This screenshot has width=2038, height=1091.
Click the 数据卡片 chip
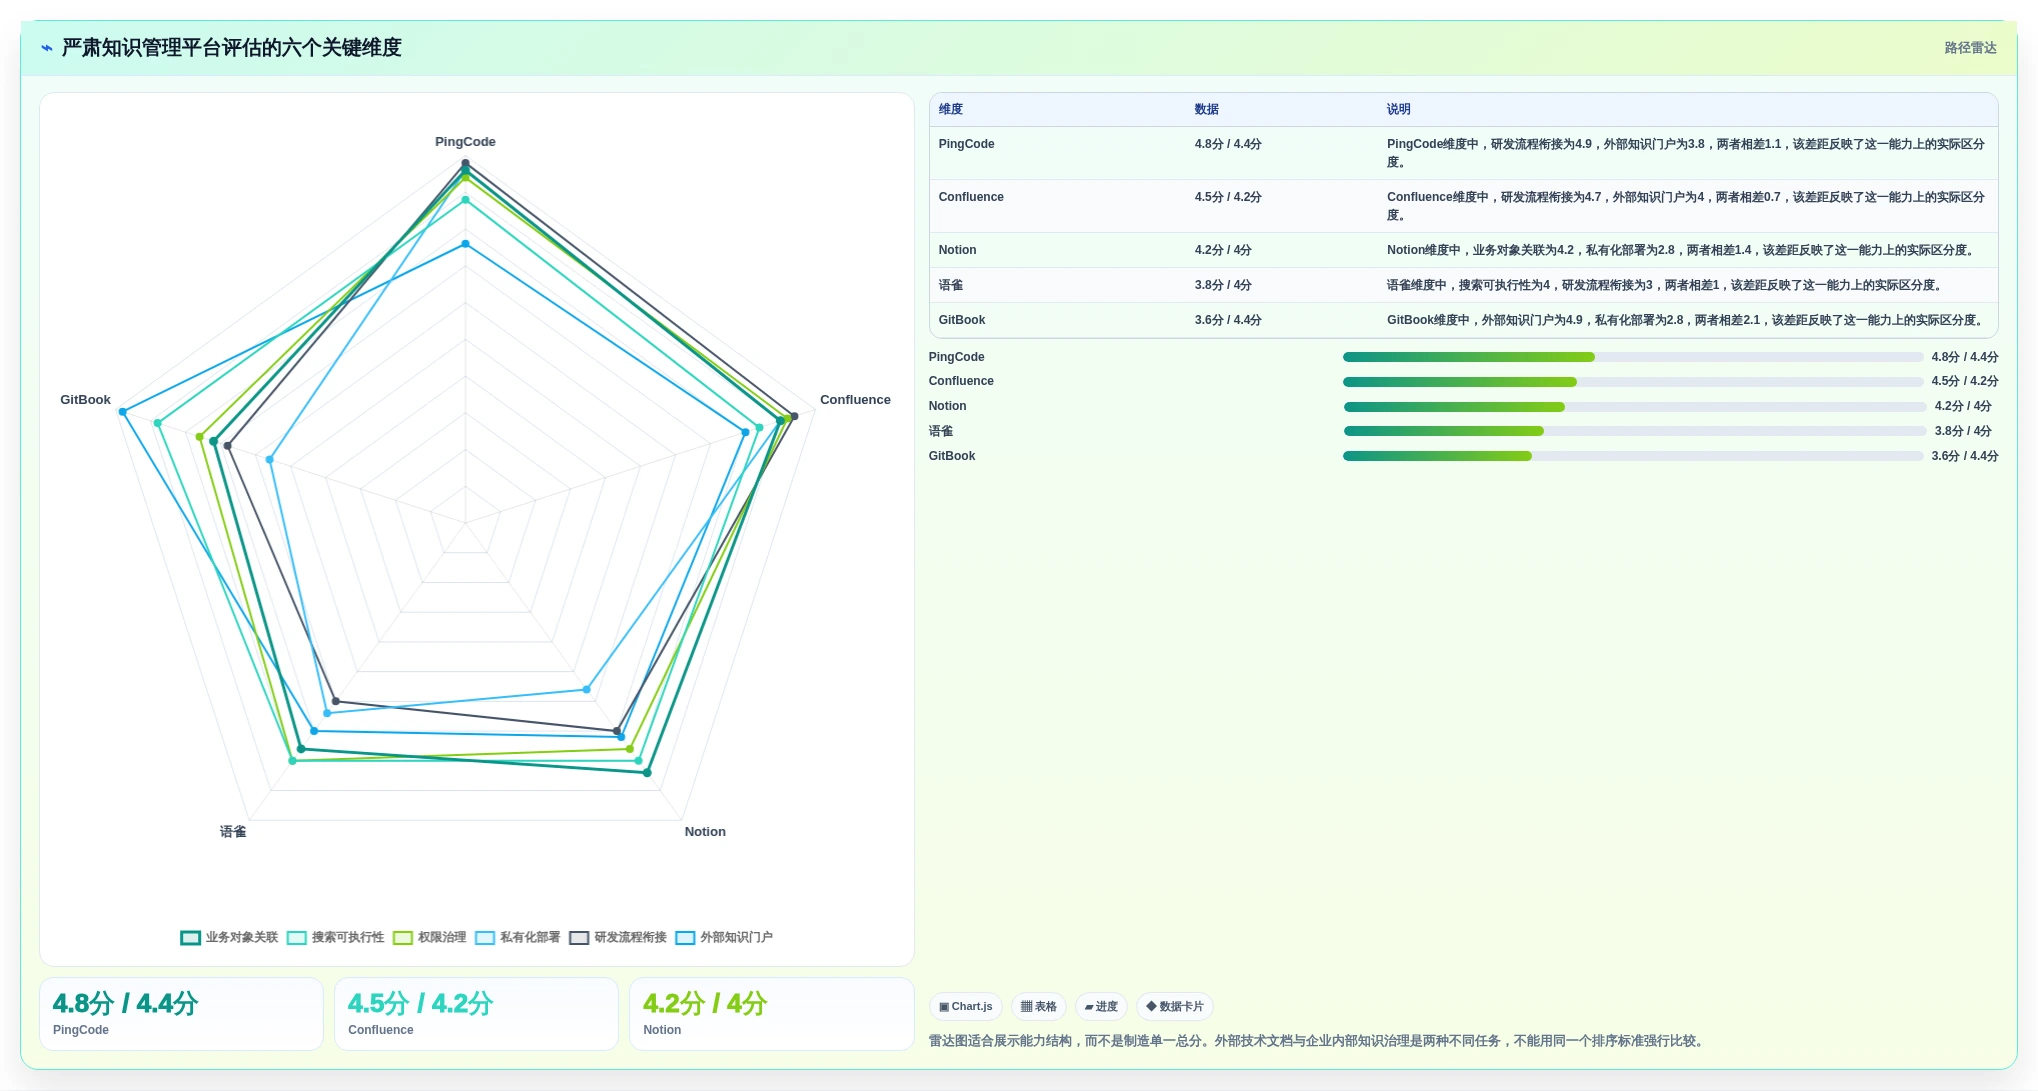[1175, 1006]
